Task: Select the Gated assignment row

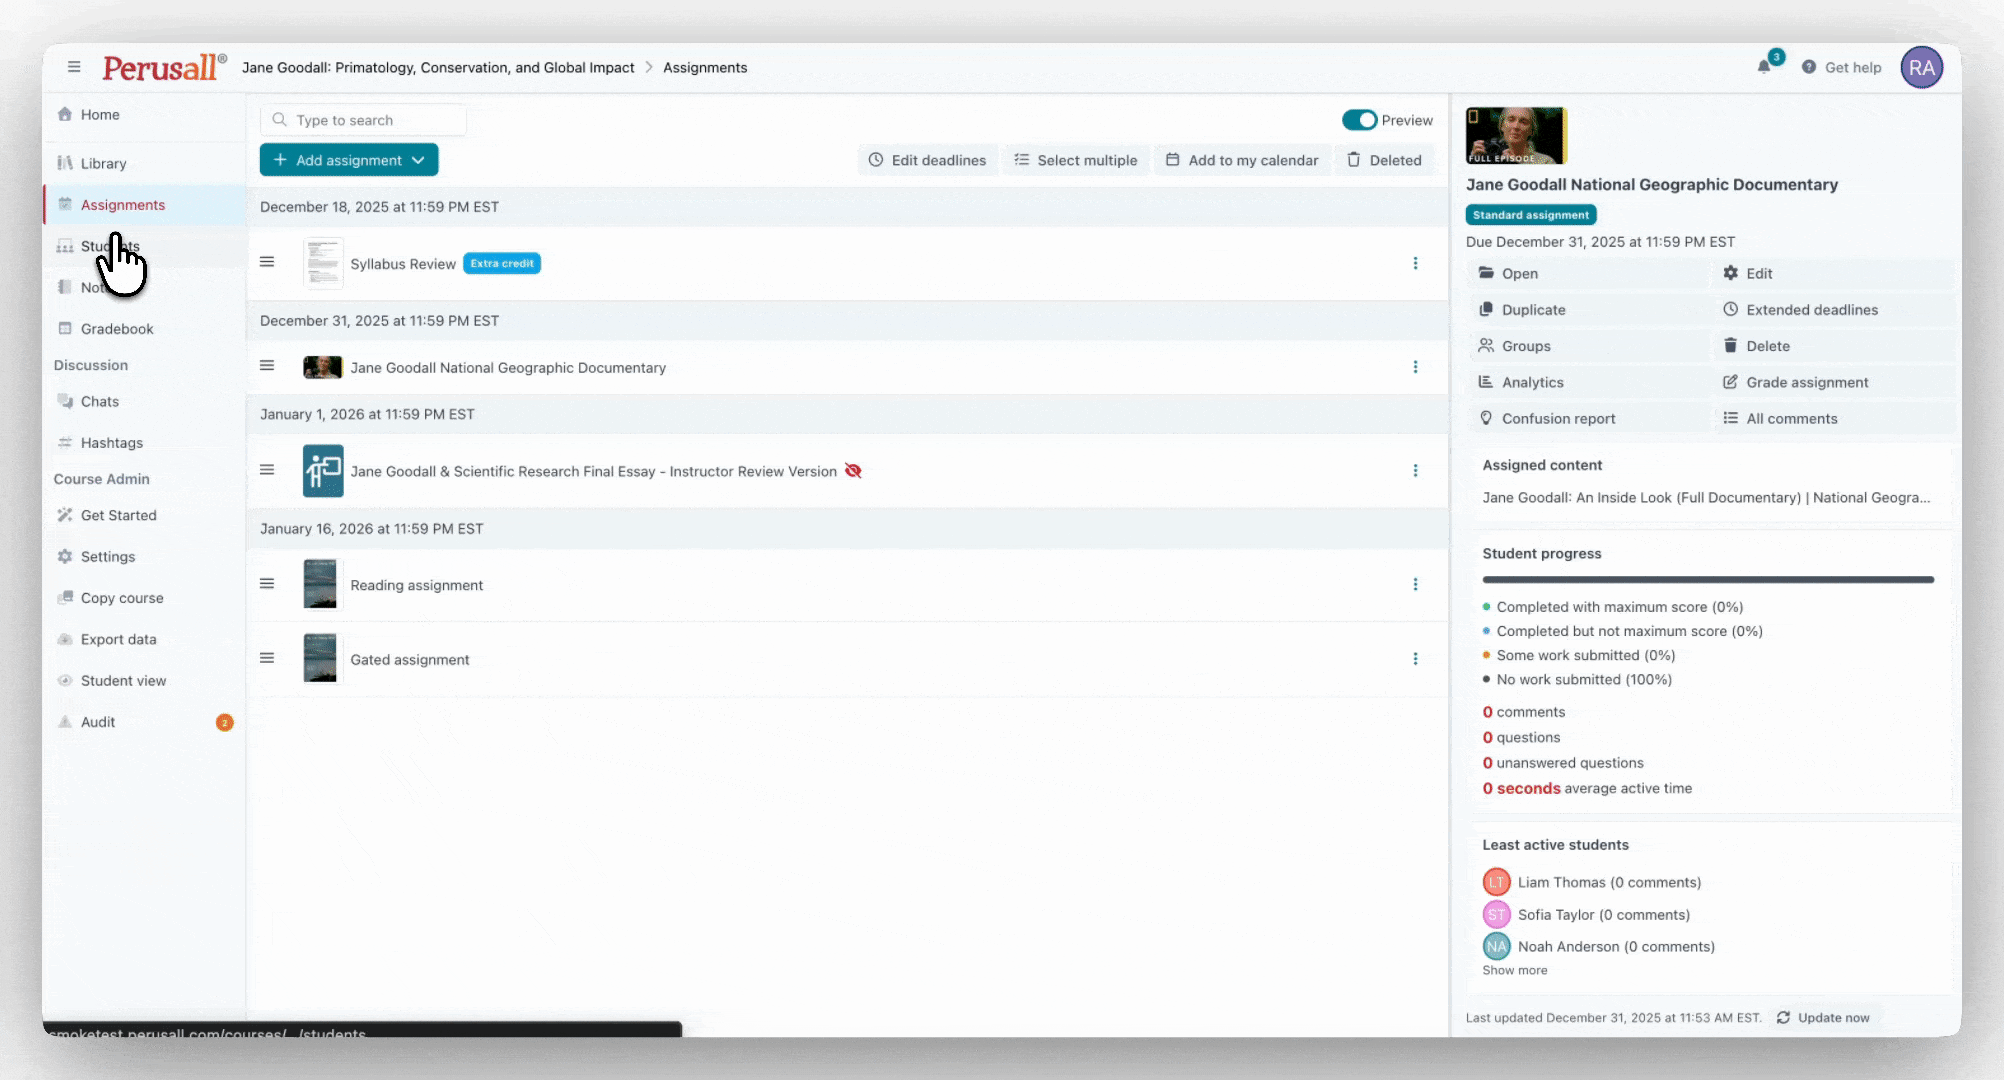Action: pos(848,659)
